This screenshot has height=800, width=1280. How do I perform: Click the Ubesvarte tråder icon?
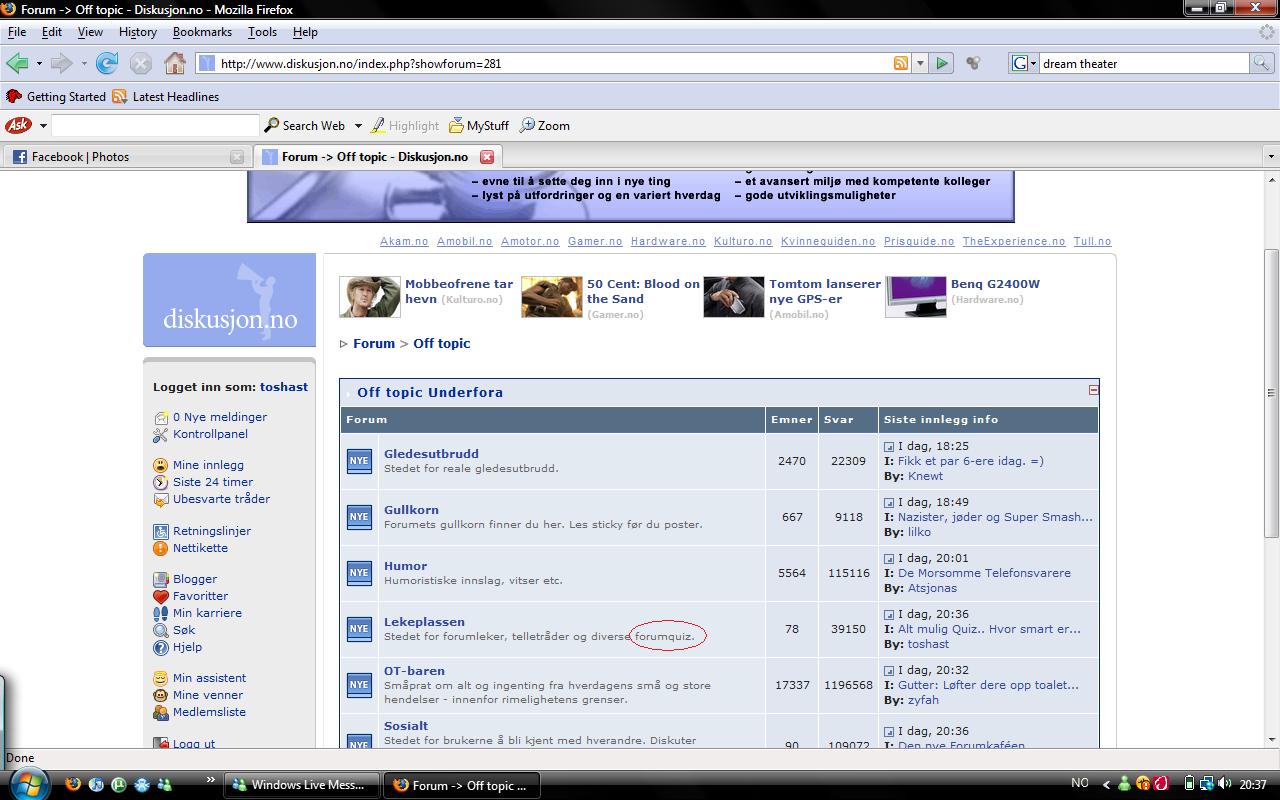click(160, 499)
